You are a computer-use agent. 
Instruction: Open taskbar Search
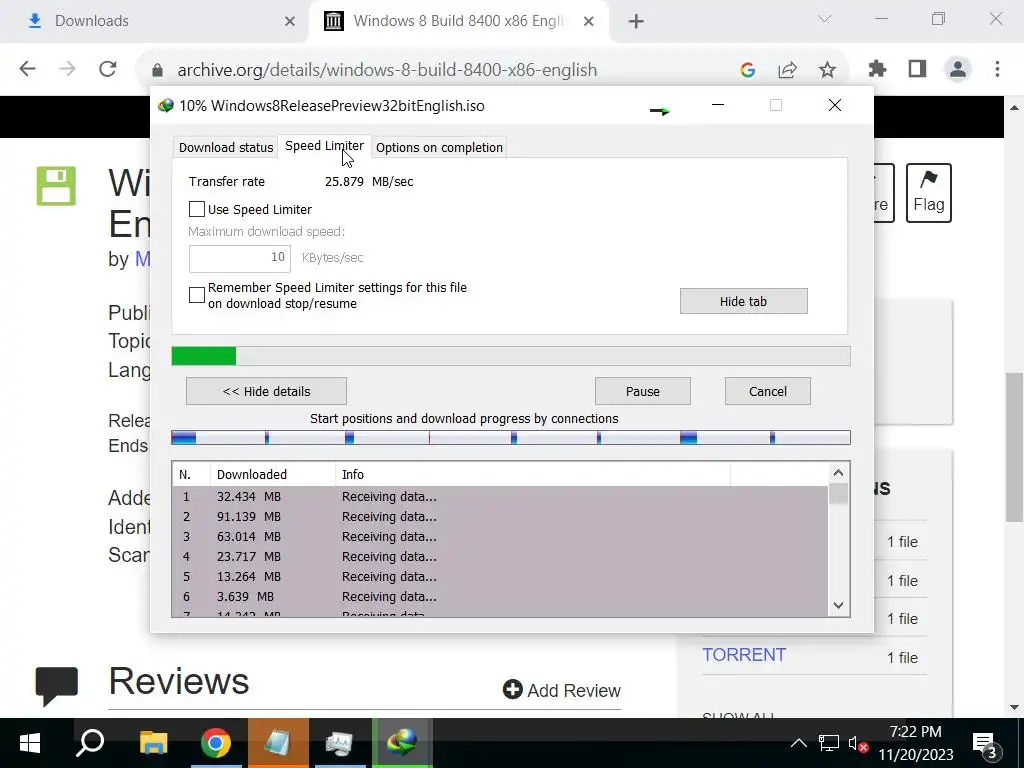tap(90, 743)
